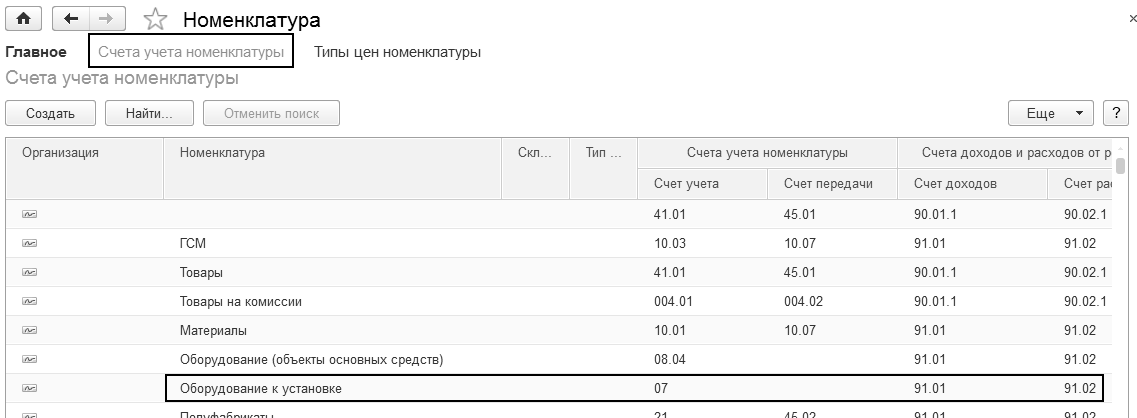The width and height of the screenshot is (1137, 418).
Task: Open help with the question mark button
Action: [1115, 113]
